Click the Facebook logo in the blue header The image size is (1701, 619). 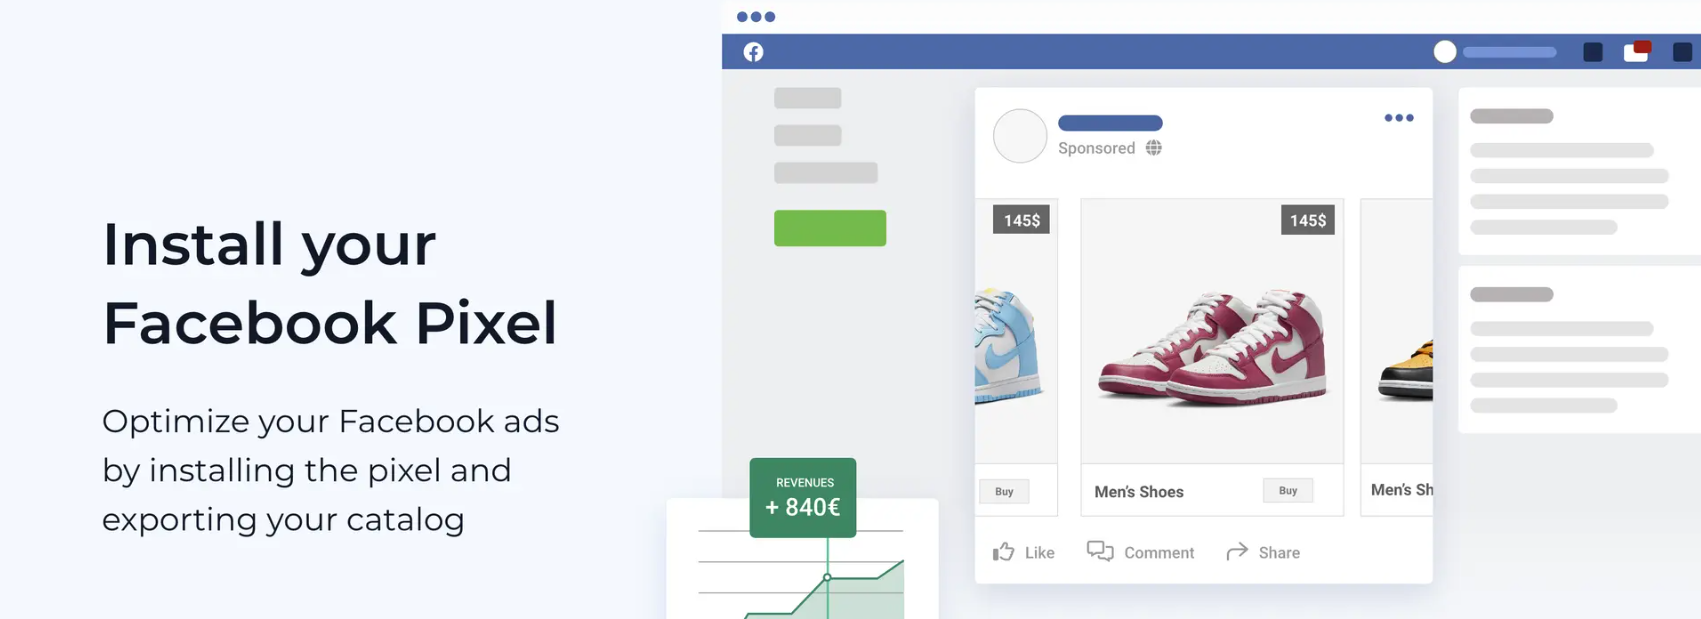point(753,52)
